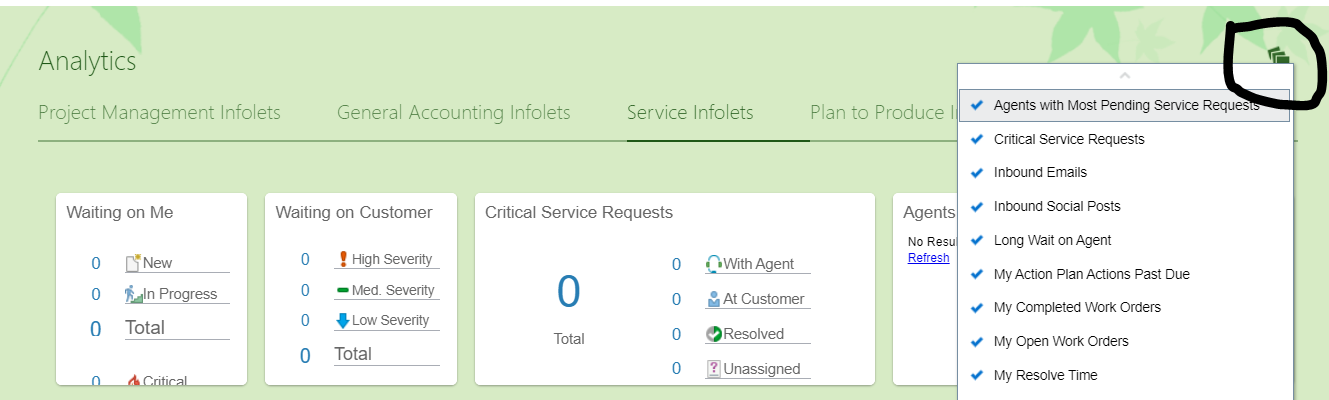Click the up chevron atop infolet list
The height and width of the screenshot is (400, 1329).
1125,76
